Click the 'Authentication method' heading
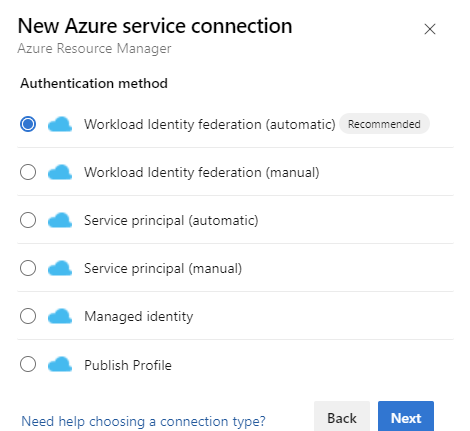Viewport: 470px width, 431px height. [x=94, y=83]
